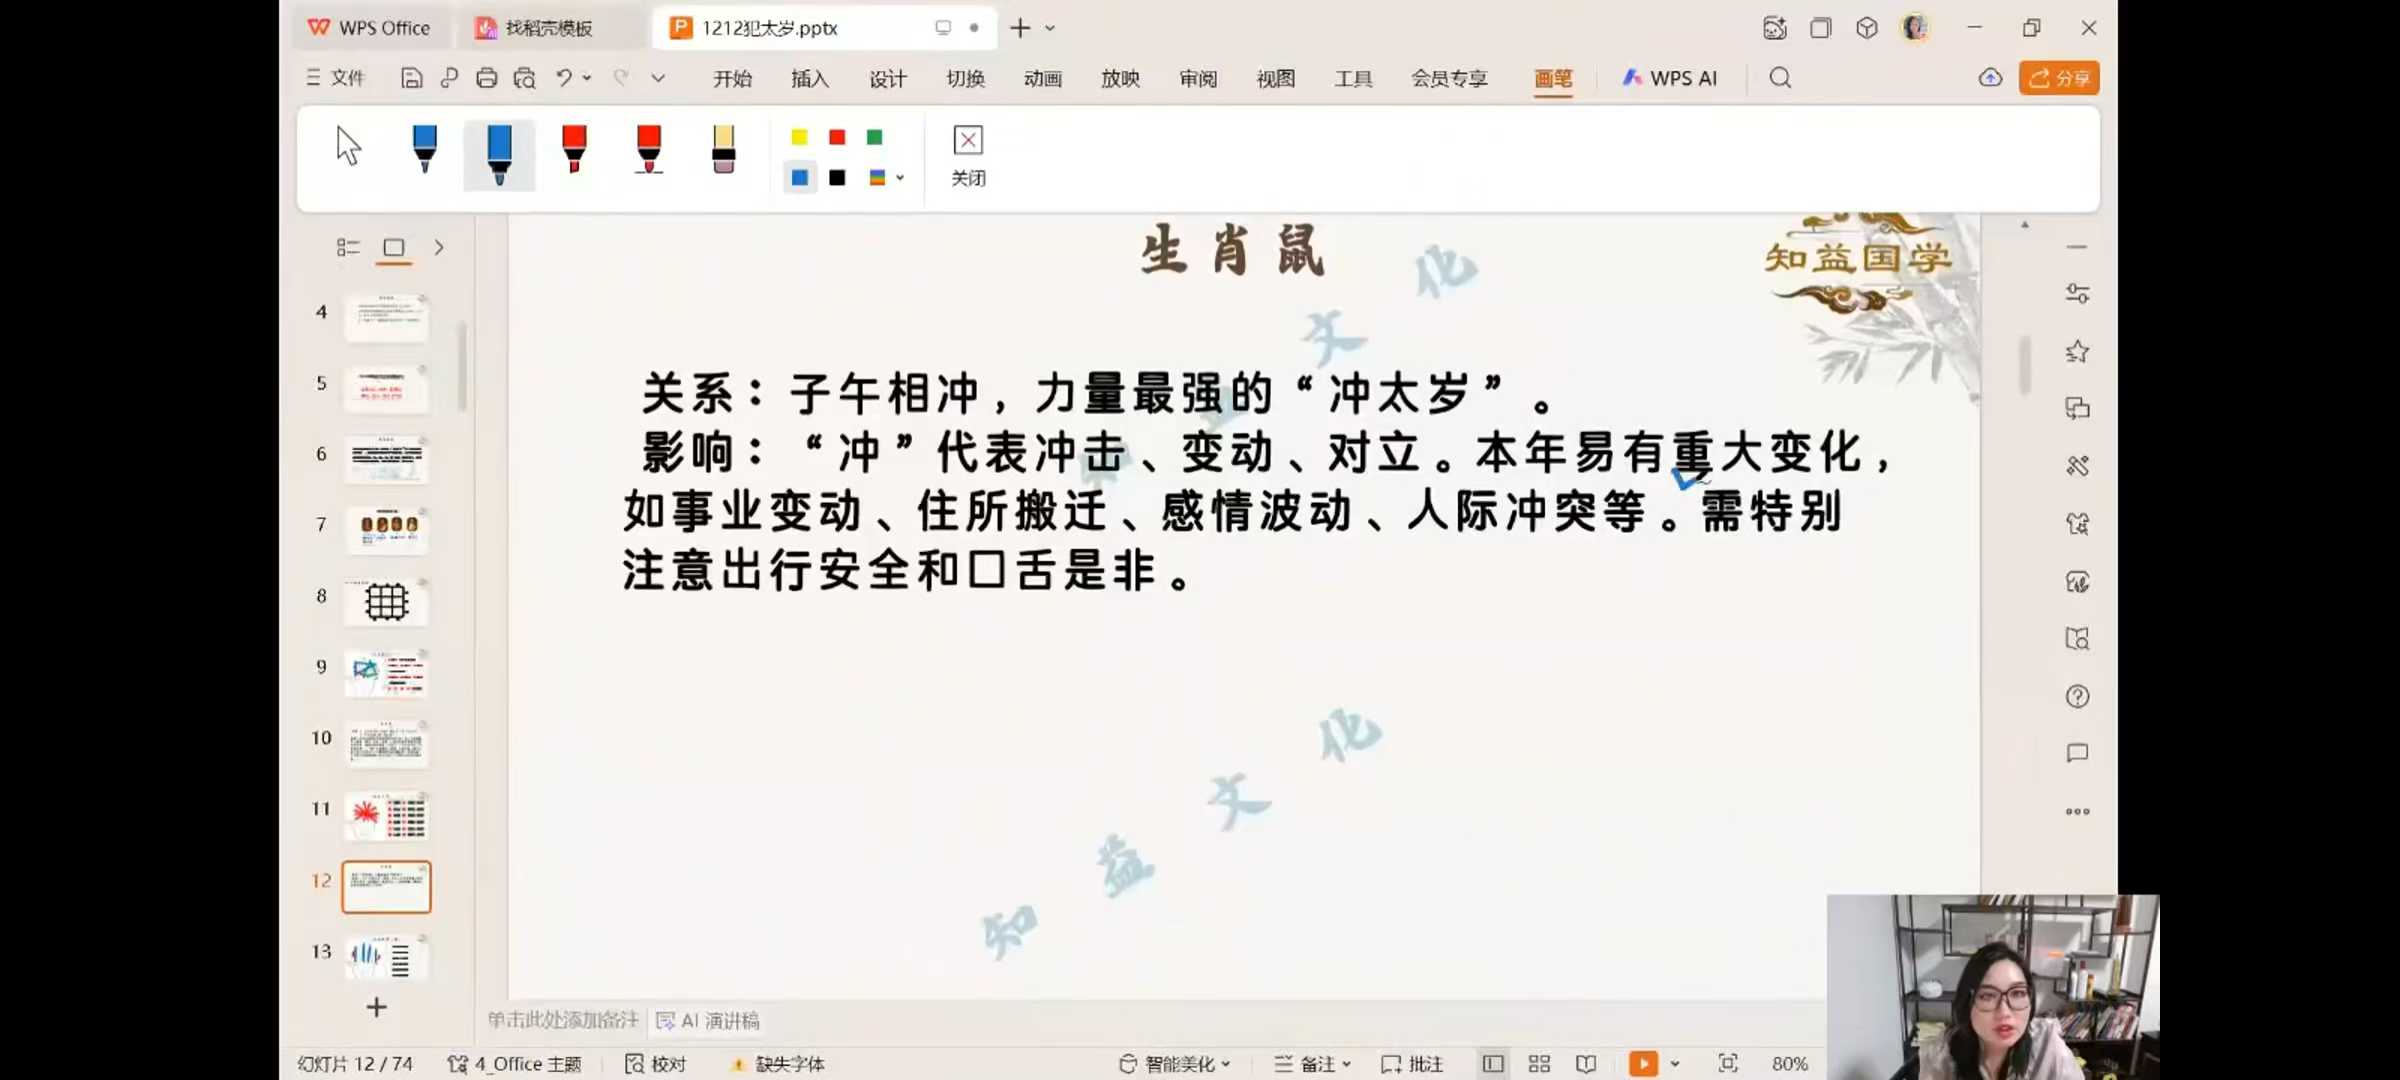
Task: Click 缺失字体 warning in status bar
Action: (778, 1064)
